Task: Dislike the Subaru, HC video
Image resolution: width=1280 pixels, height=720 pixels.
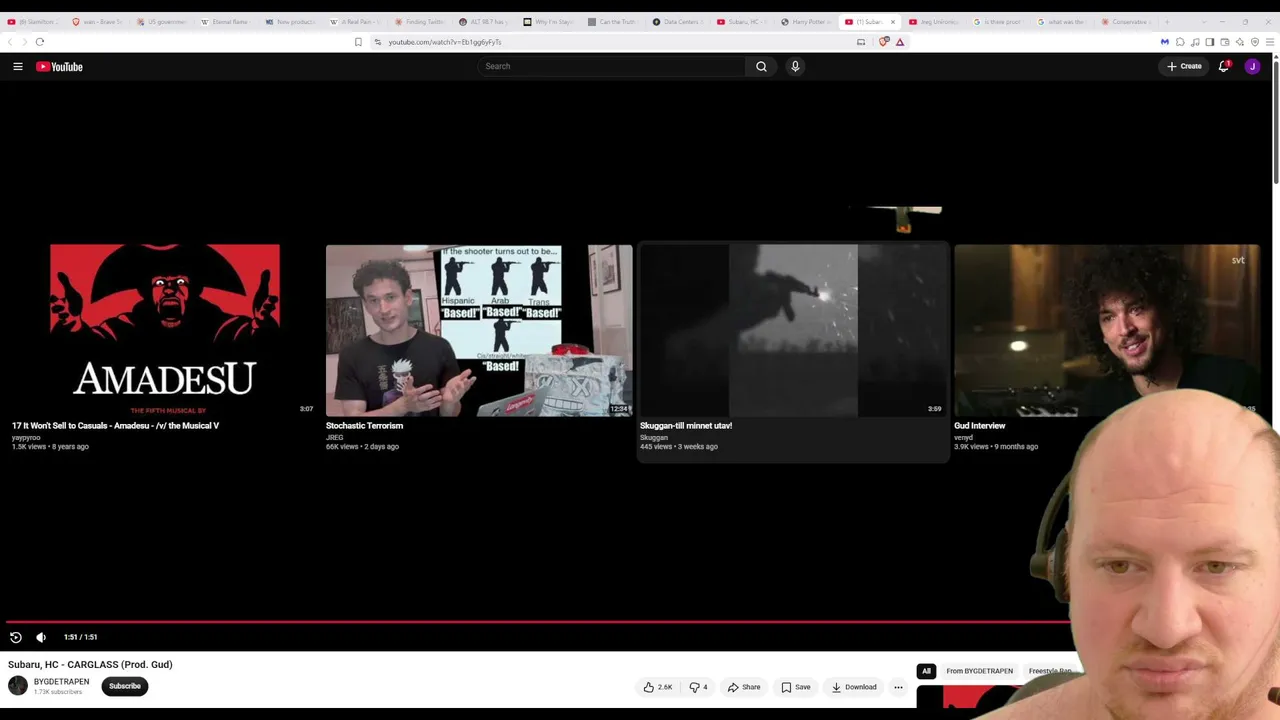Action: click(698, 687)
